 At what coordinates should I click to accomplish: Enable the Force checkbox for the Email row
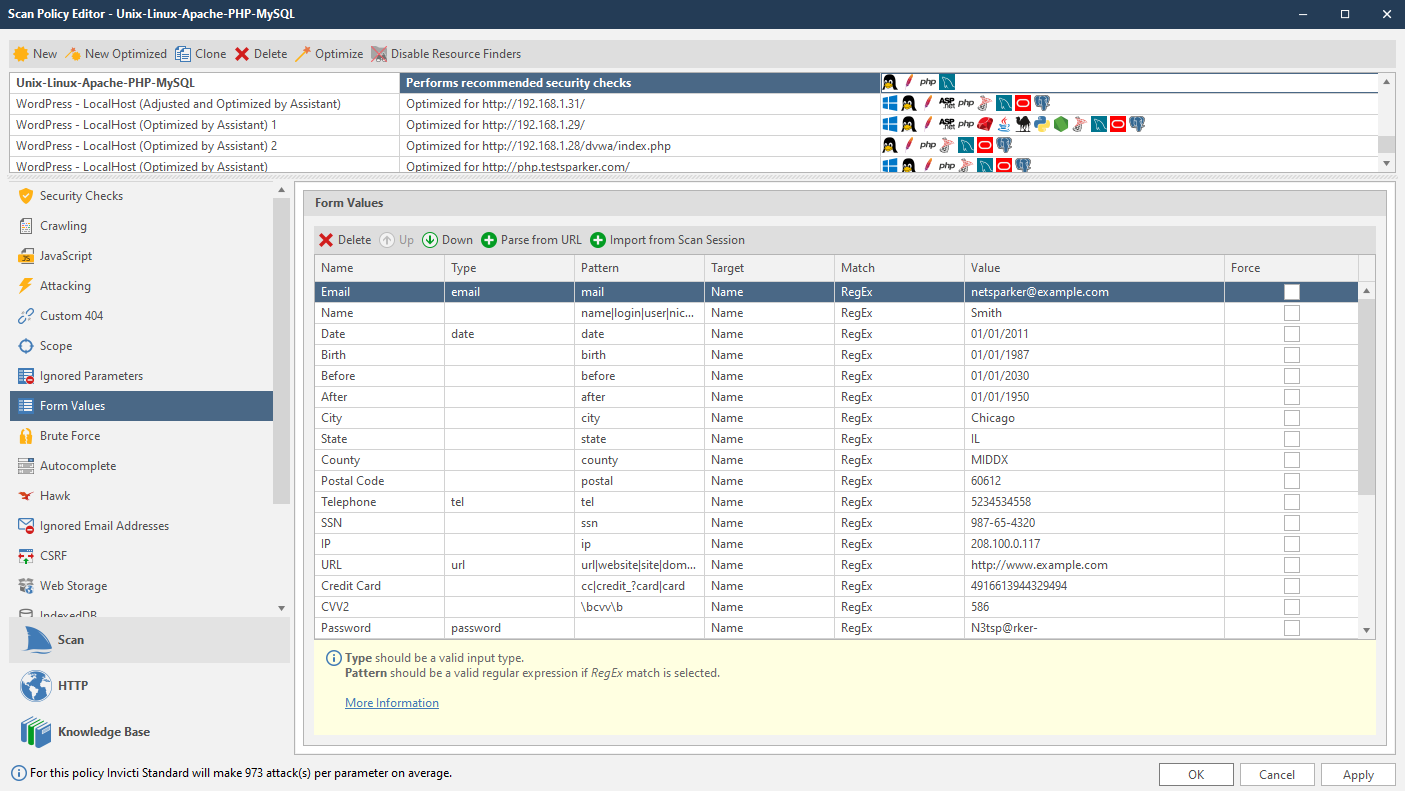(x=1291, y=291)
